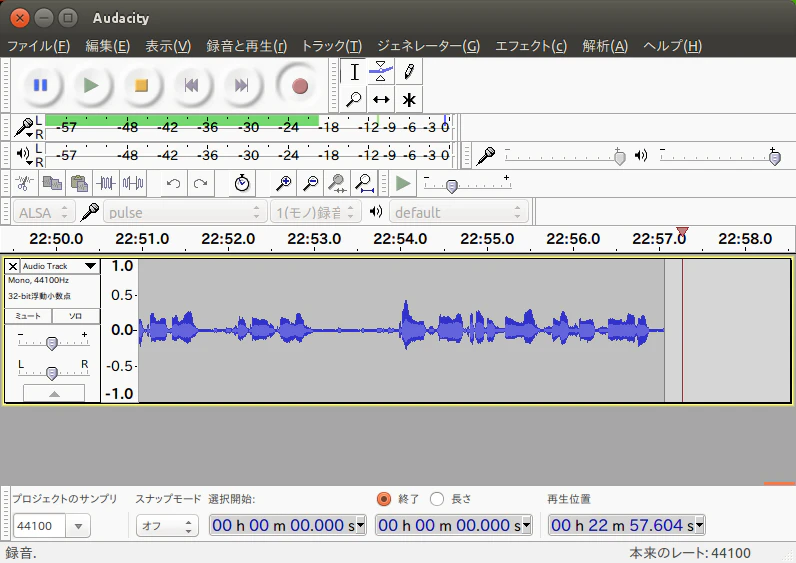796x563 pixels.
Task: Click the playback speed slider knob
Action: (451, 186)
